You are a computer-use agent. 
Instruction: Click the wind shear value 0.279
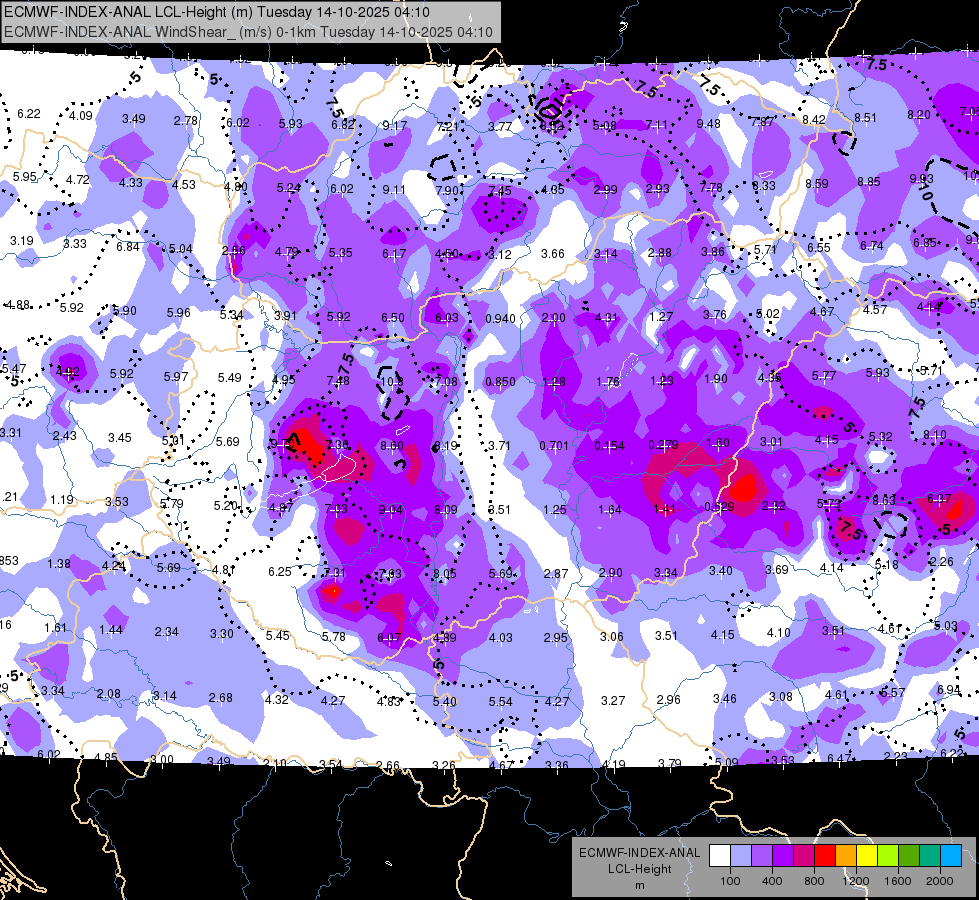[664, 445]
